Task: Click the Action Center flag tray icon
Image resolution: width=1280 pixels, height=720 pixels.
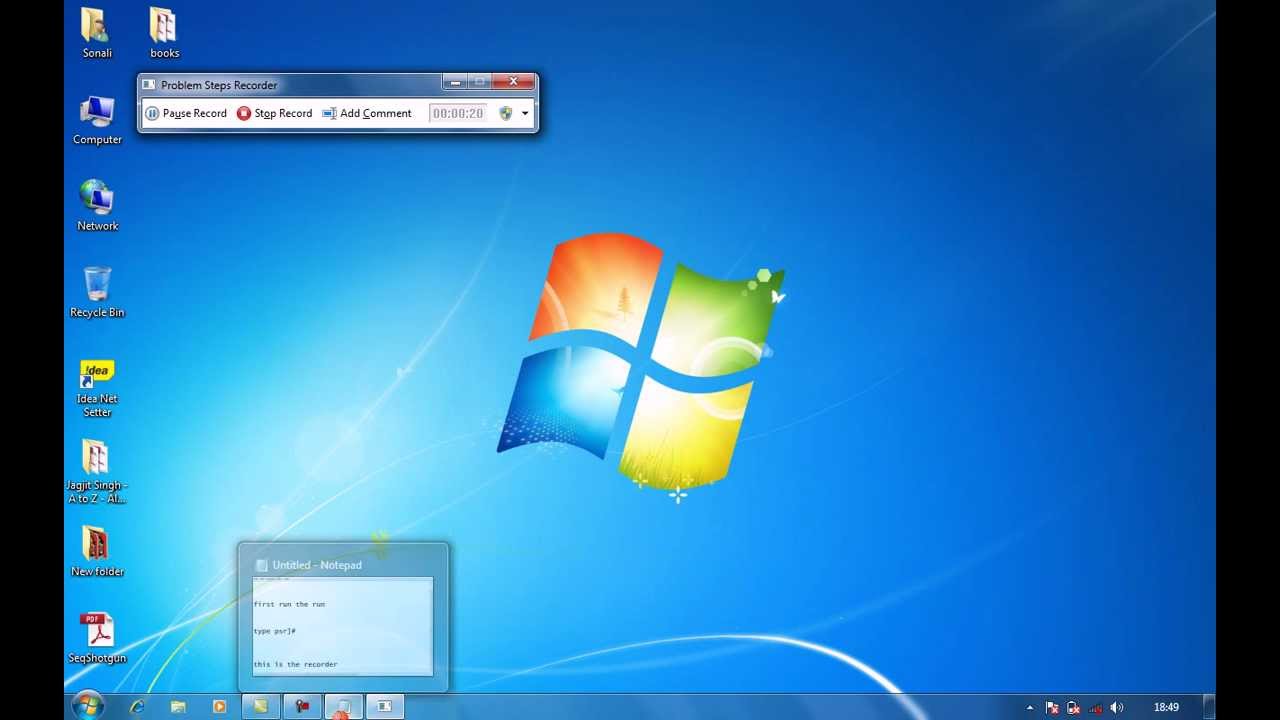Action: (1052, 707)
